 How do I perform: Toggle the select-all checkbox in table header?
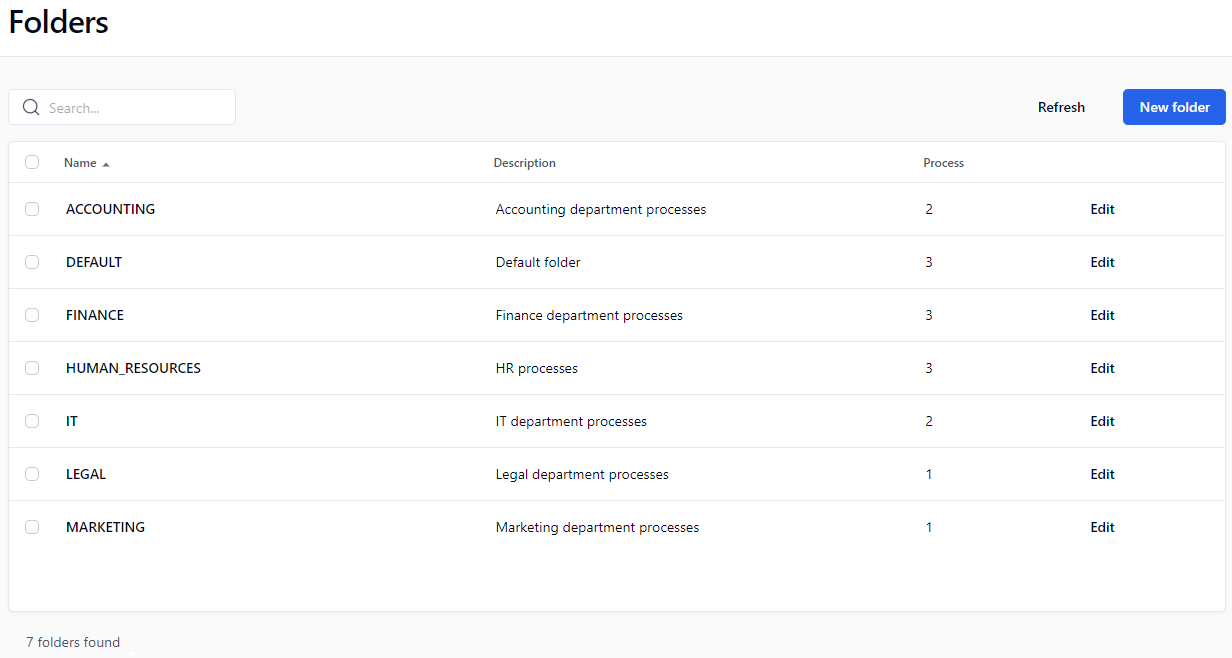(x=31, y=161)
